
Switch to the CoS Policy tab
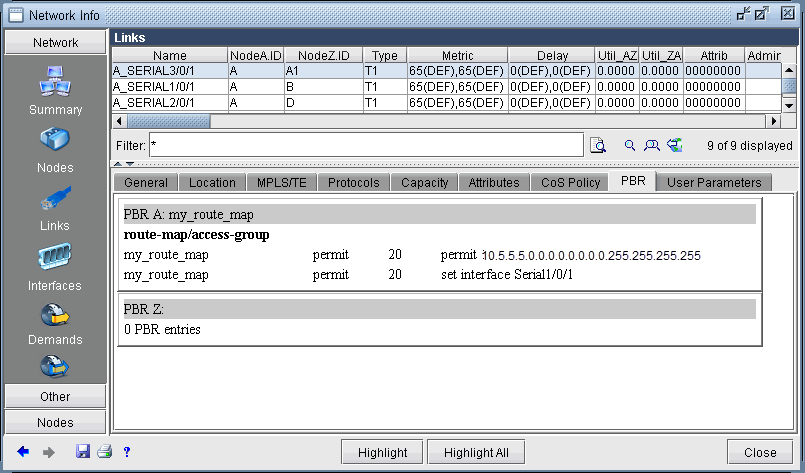tap(570, 182)
